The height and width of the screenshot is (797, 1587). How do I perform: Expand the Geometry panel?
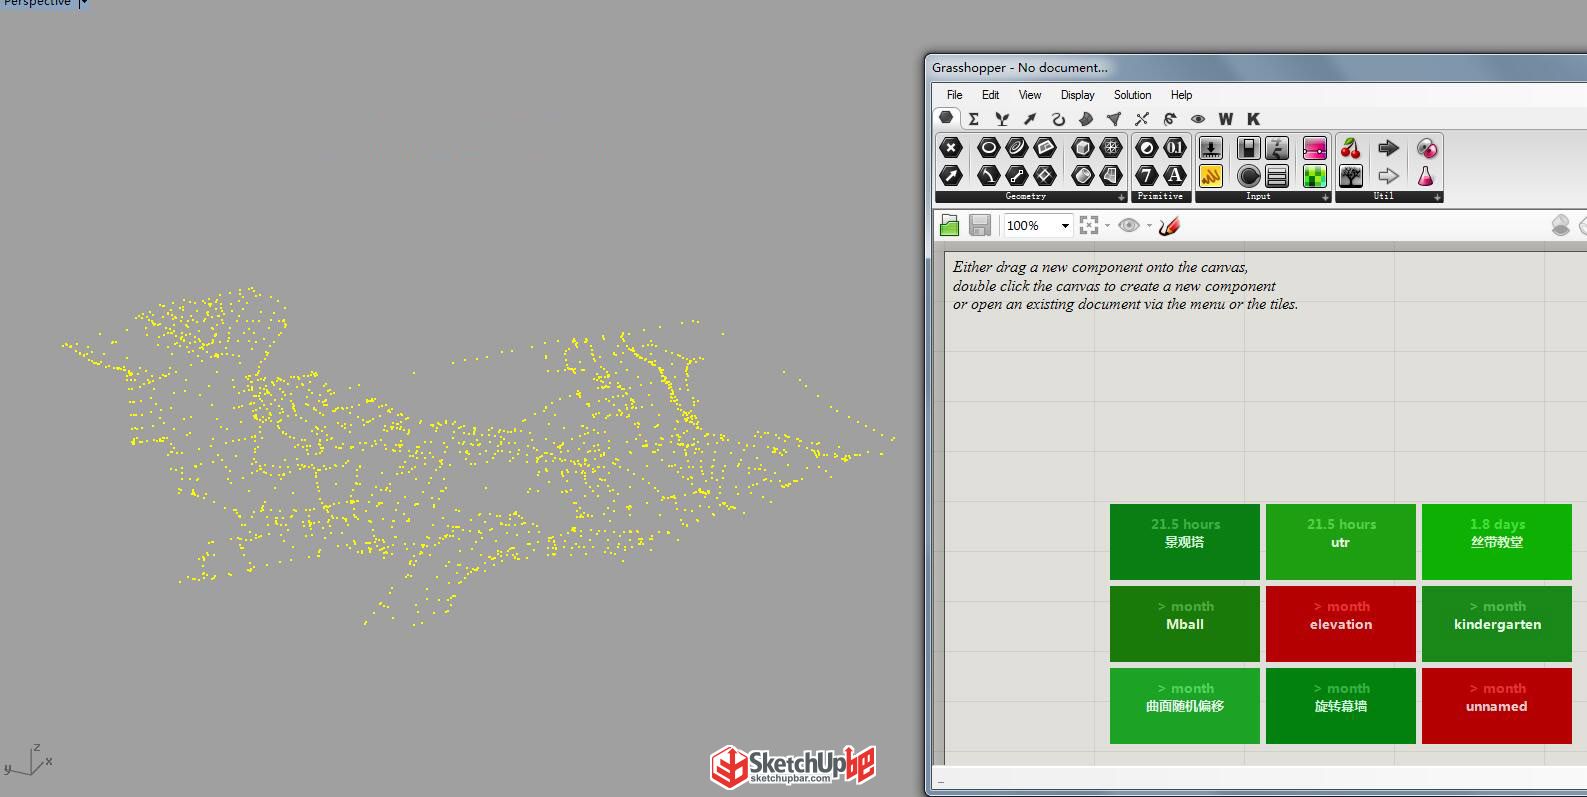click(x=1121, y=197)
